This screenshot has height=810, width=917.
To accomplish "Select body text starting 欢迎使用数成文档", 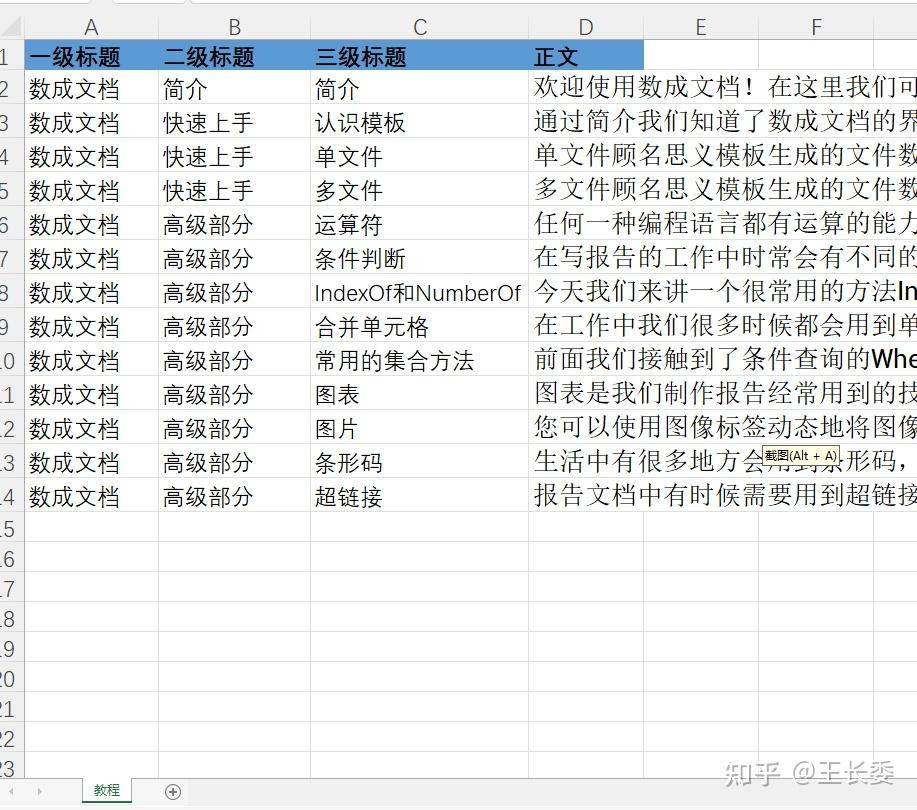I will 723,87.
